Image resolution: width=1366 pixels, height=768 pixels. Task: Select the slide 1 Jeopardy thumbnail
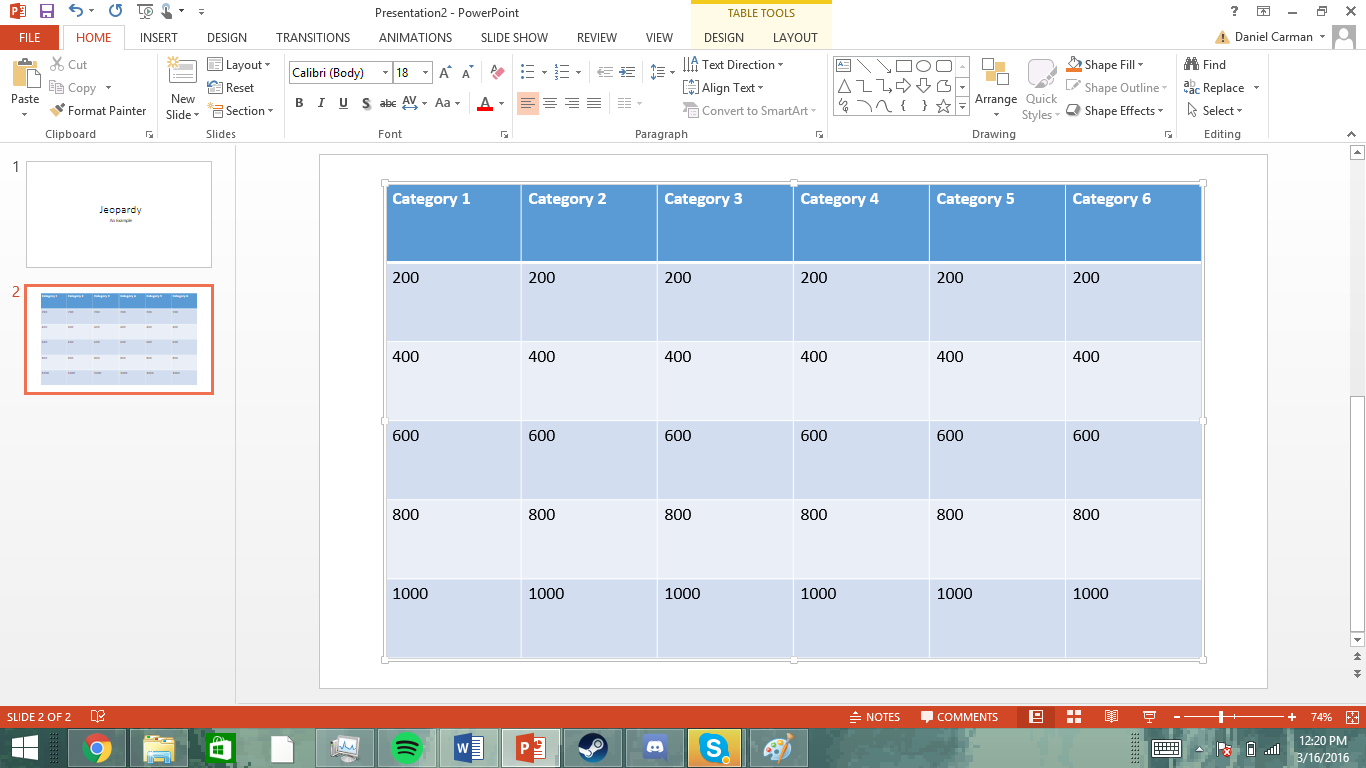coord(119,214)
